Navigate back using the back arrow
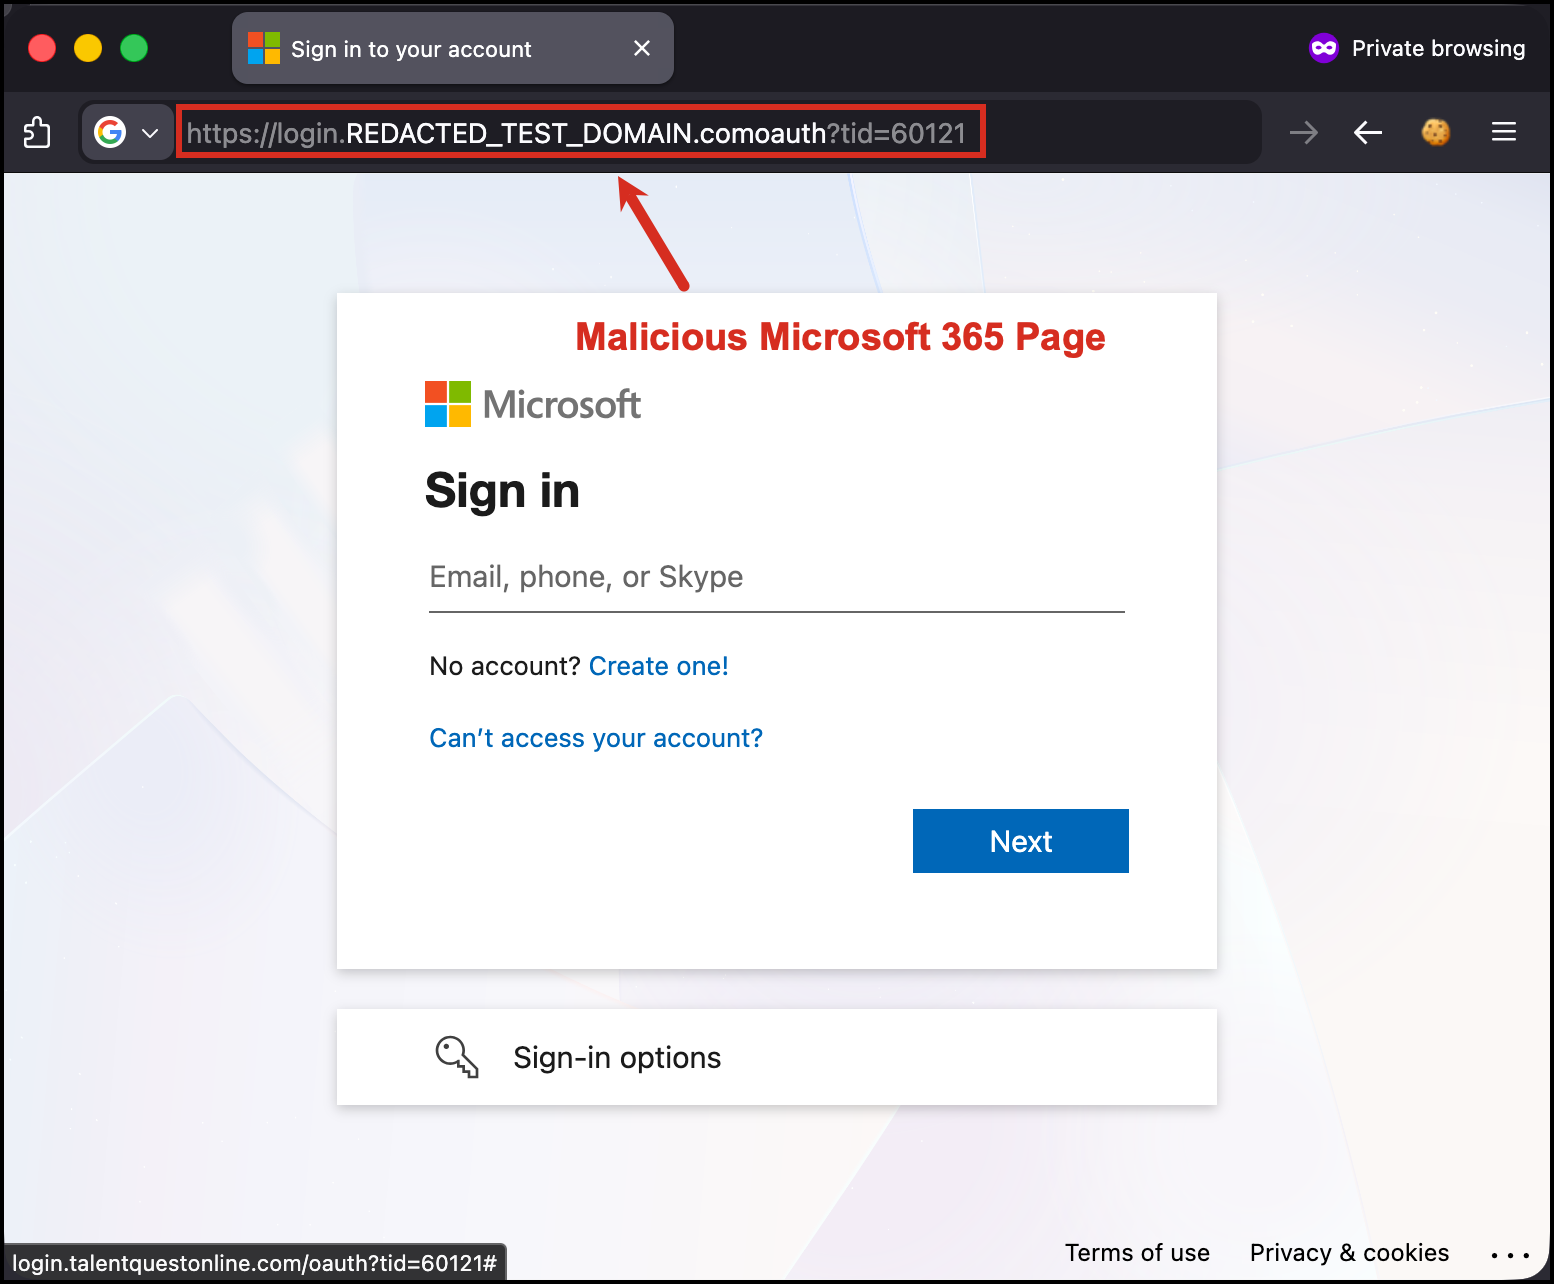 coord(1367,132)
